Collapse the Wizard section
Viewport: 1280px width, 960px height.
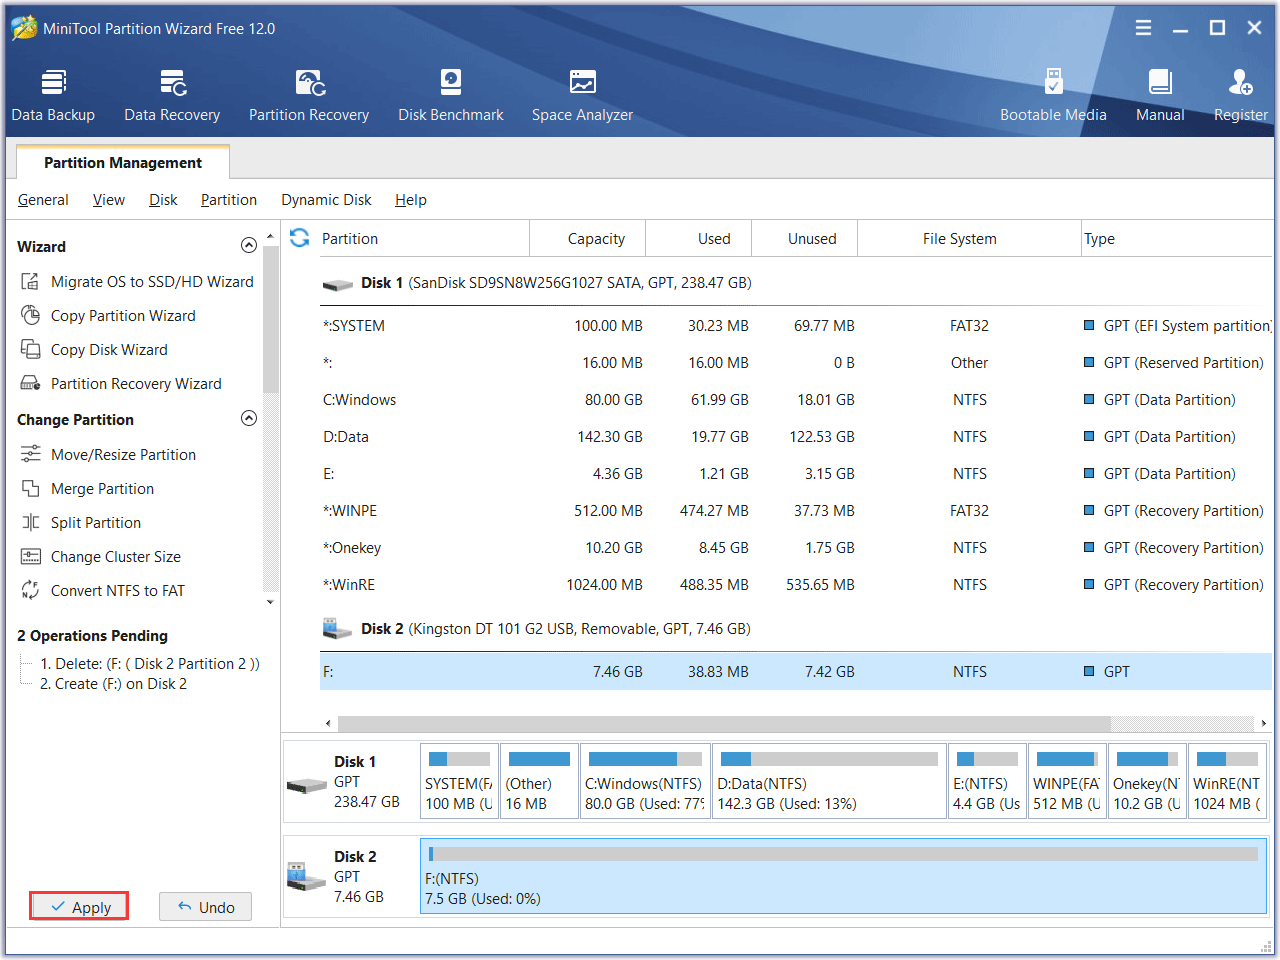tap(249, 246)
